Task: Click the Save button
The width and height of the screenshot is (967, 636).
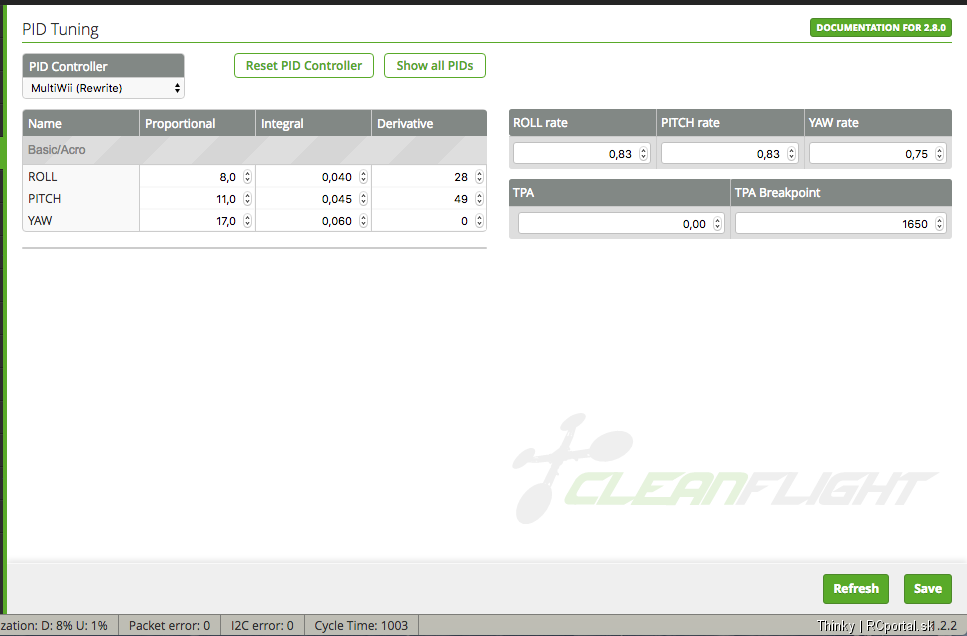Action: (928, 589)
